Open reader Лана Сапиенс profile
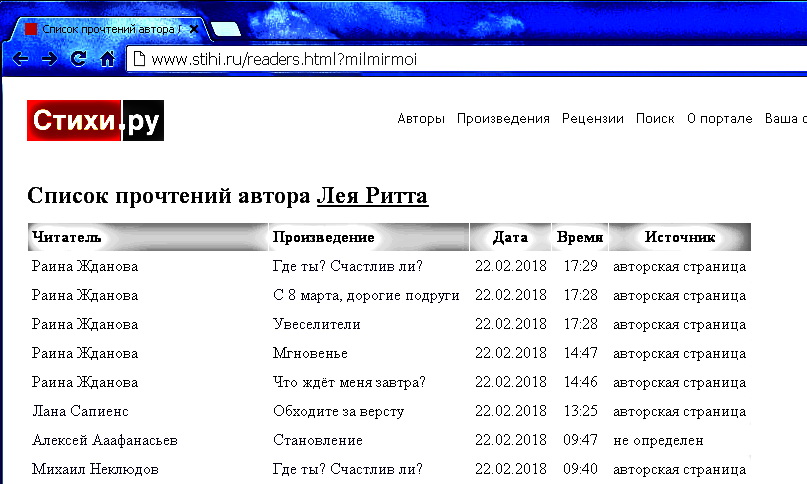Image resolution: width=807 pixels, height=484 pixels. [80, 411]
